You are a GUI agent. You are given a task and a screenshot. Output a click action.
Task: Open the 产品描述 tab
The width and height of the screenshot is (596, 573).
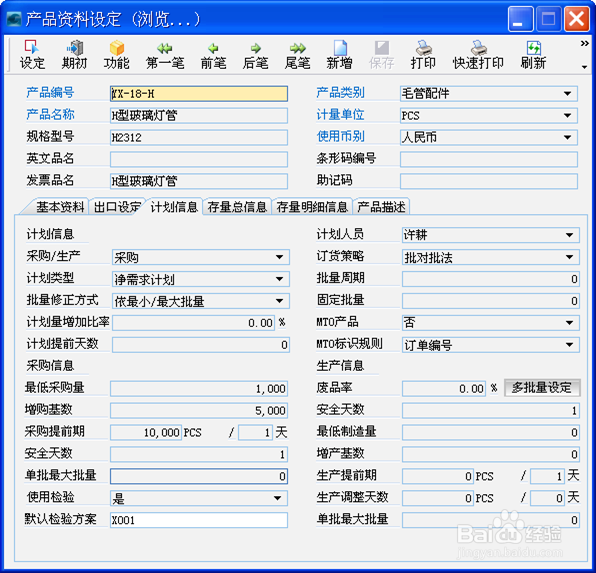381,207
